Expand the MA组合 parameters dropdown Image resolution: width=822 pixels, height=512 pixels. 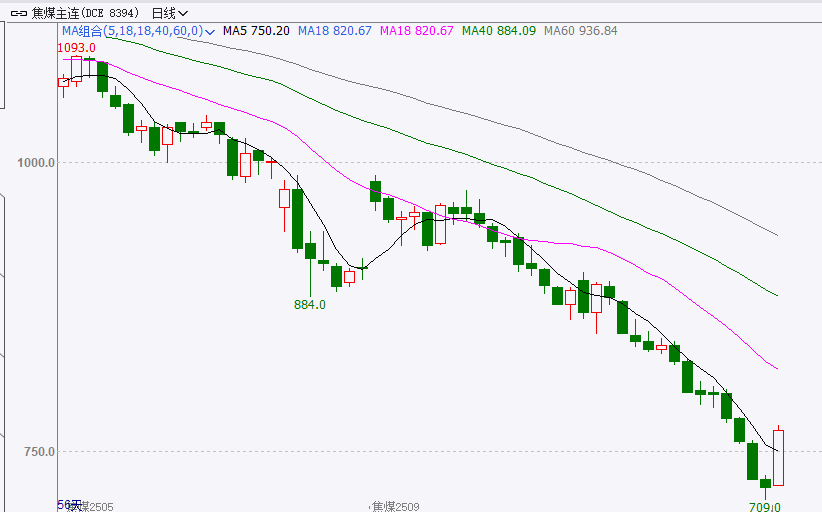[x=210, y=32]
